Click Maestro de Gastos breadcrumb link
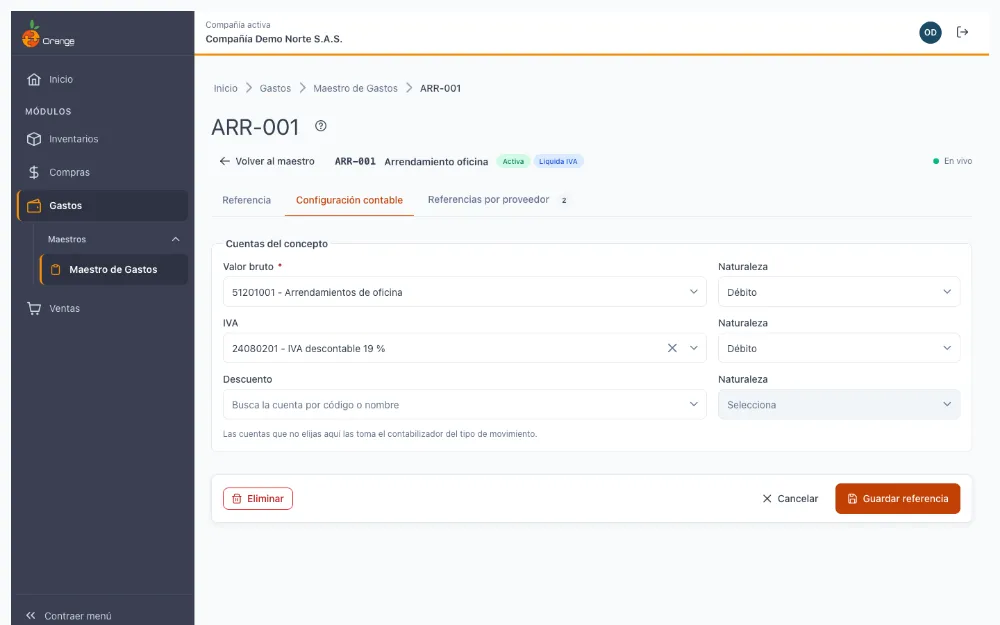This screenshot has width=1000, height=625. pos(355,89)
